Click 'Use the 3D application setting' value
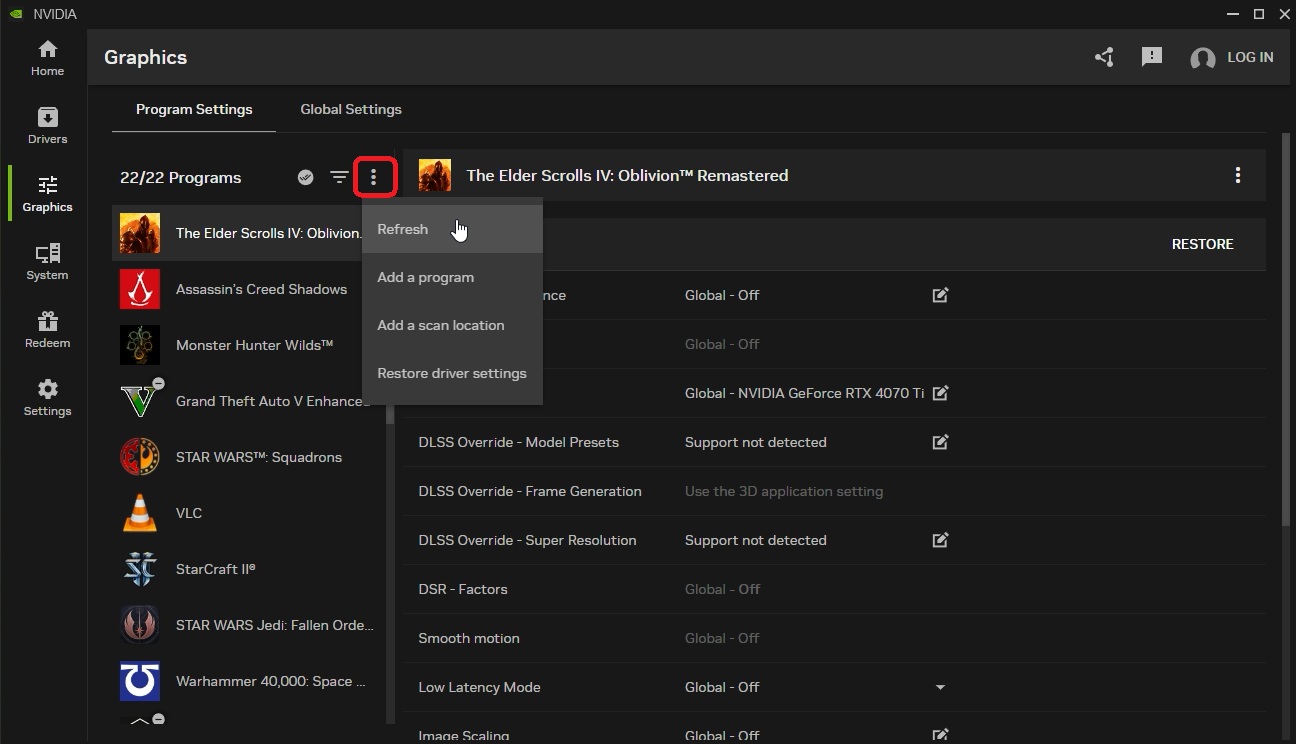Viewport: 1296px width, 744px height. click(784, 491)
